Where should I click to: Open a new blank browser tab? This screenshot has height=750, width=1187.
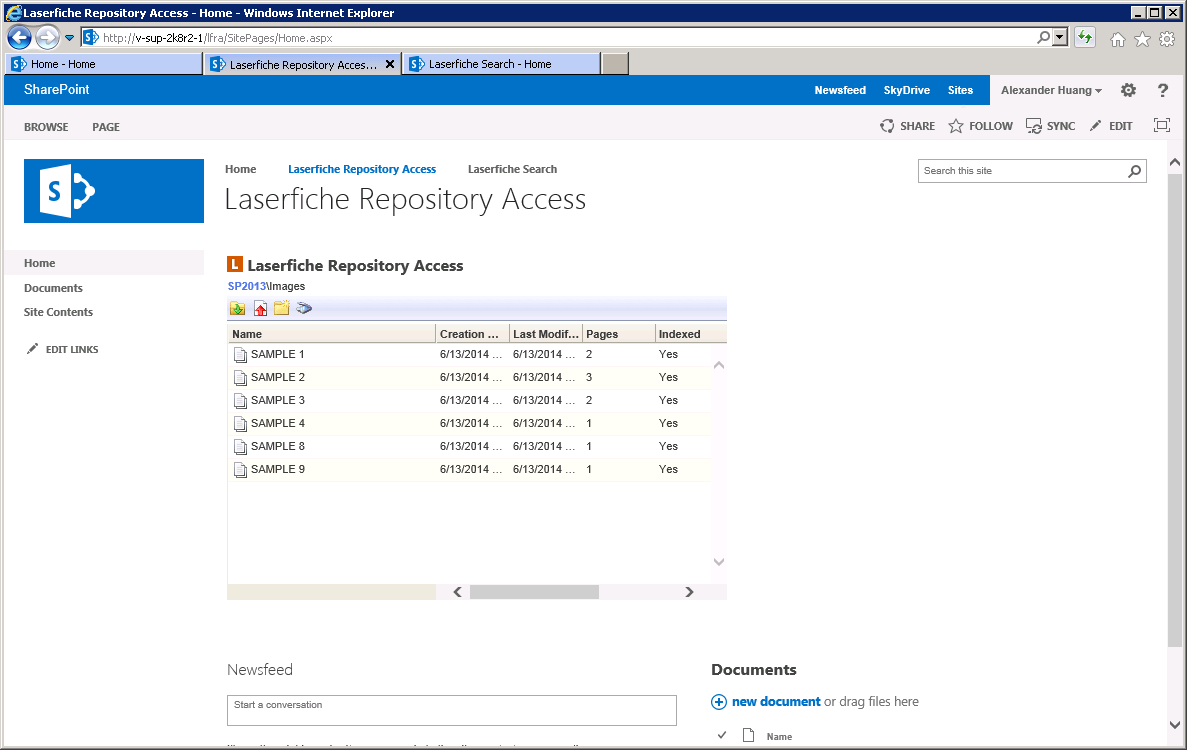[615, 64]
